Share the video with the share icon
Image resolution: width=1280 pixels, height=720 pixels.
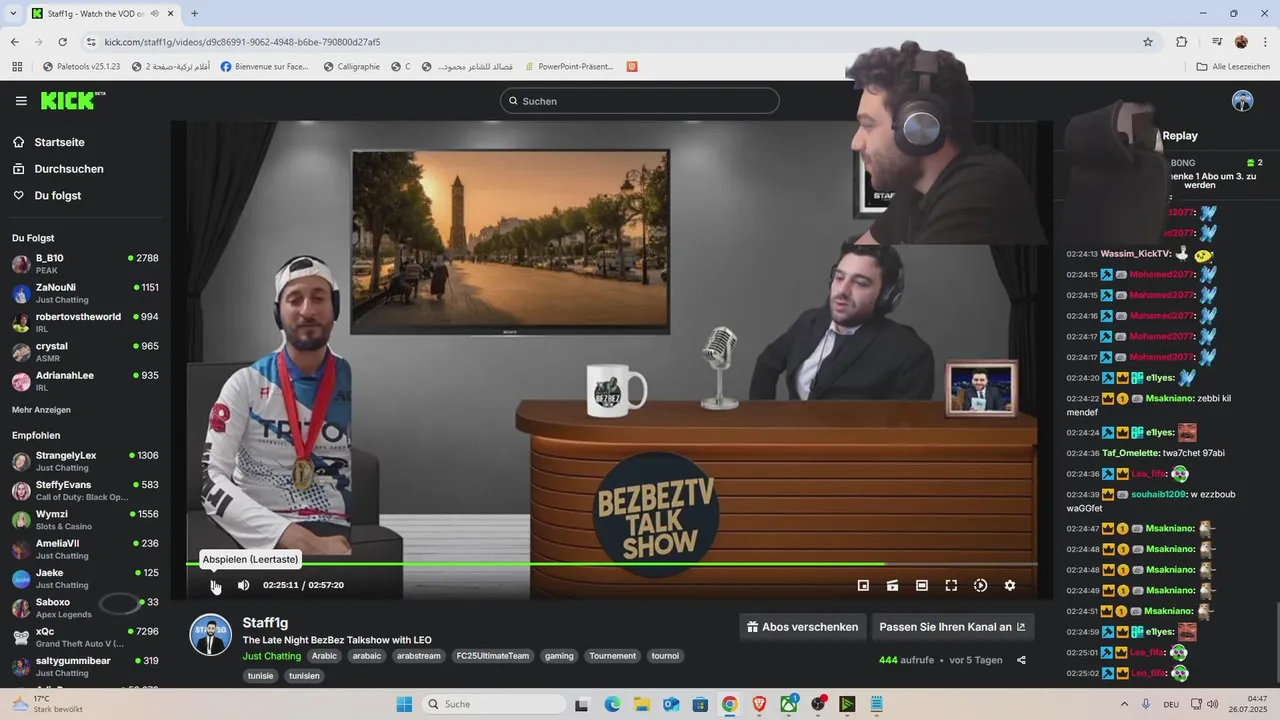pos(1021,660)
